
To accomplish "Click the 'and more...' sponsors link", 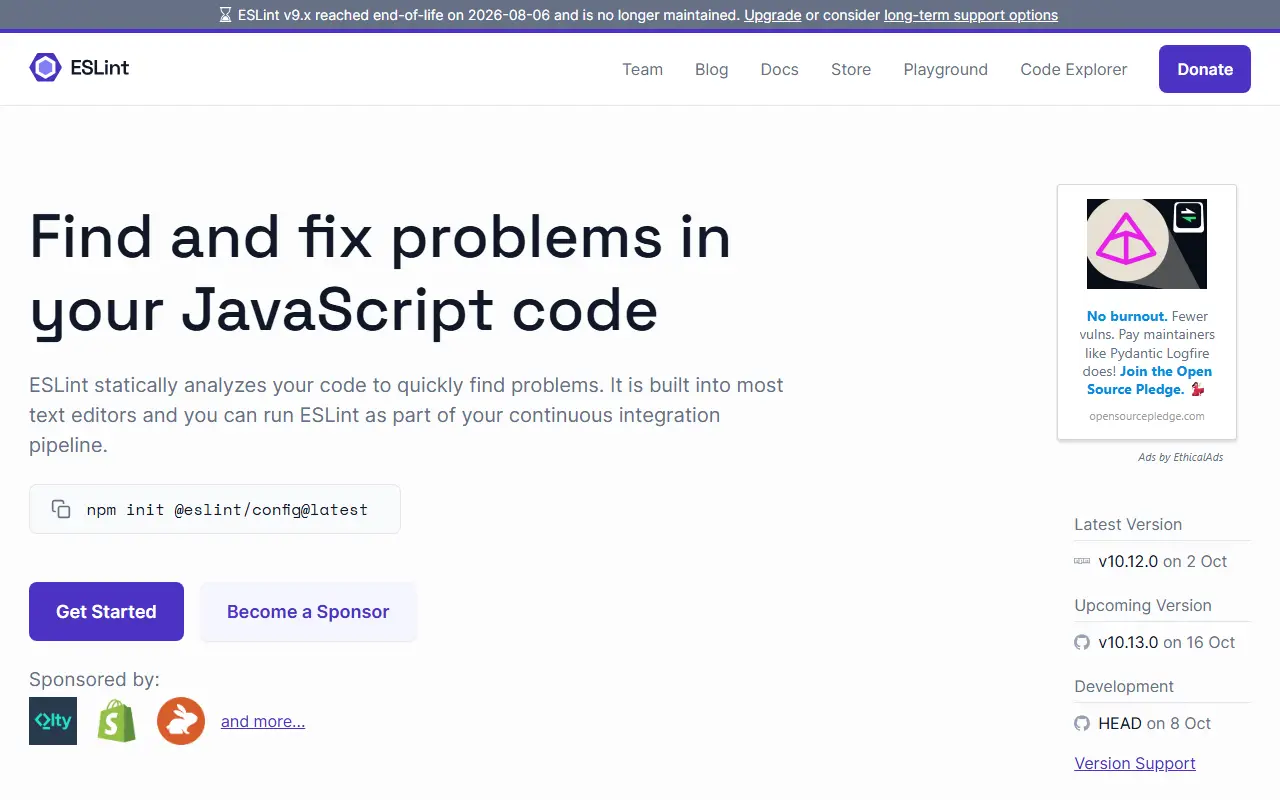I will click(x=263, y=721).
